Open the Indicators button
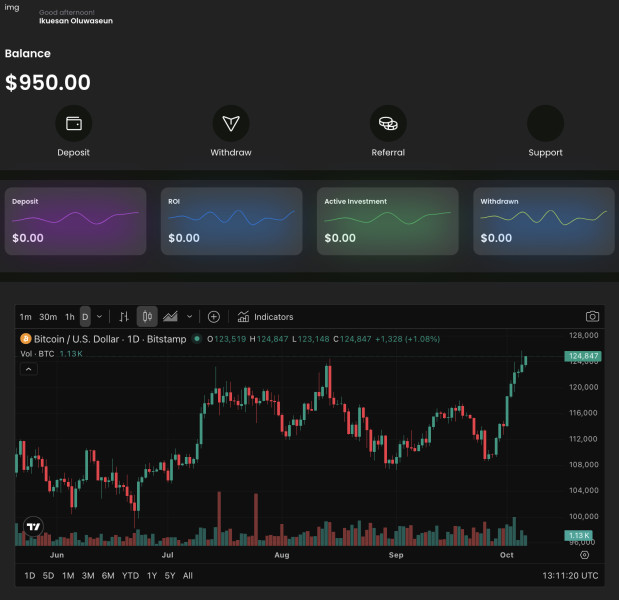 point(265,317)
